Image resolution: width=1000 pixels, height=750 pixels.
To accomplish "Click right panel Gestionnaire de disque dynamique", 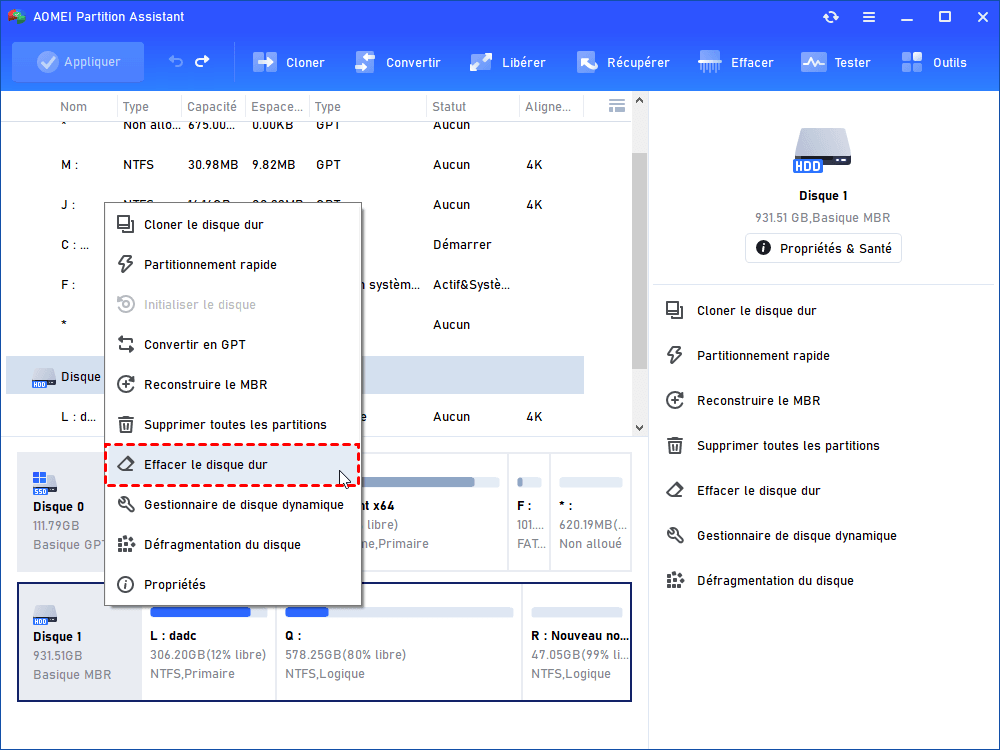I will pos(797,536).
